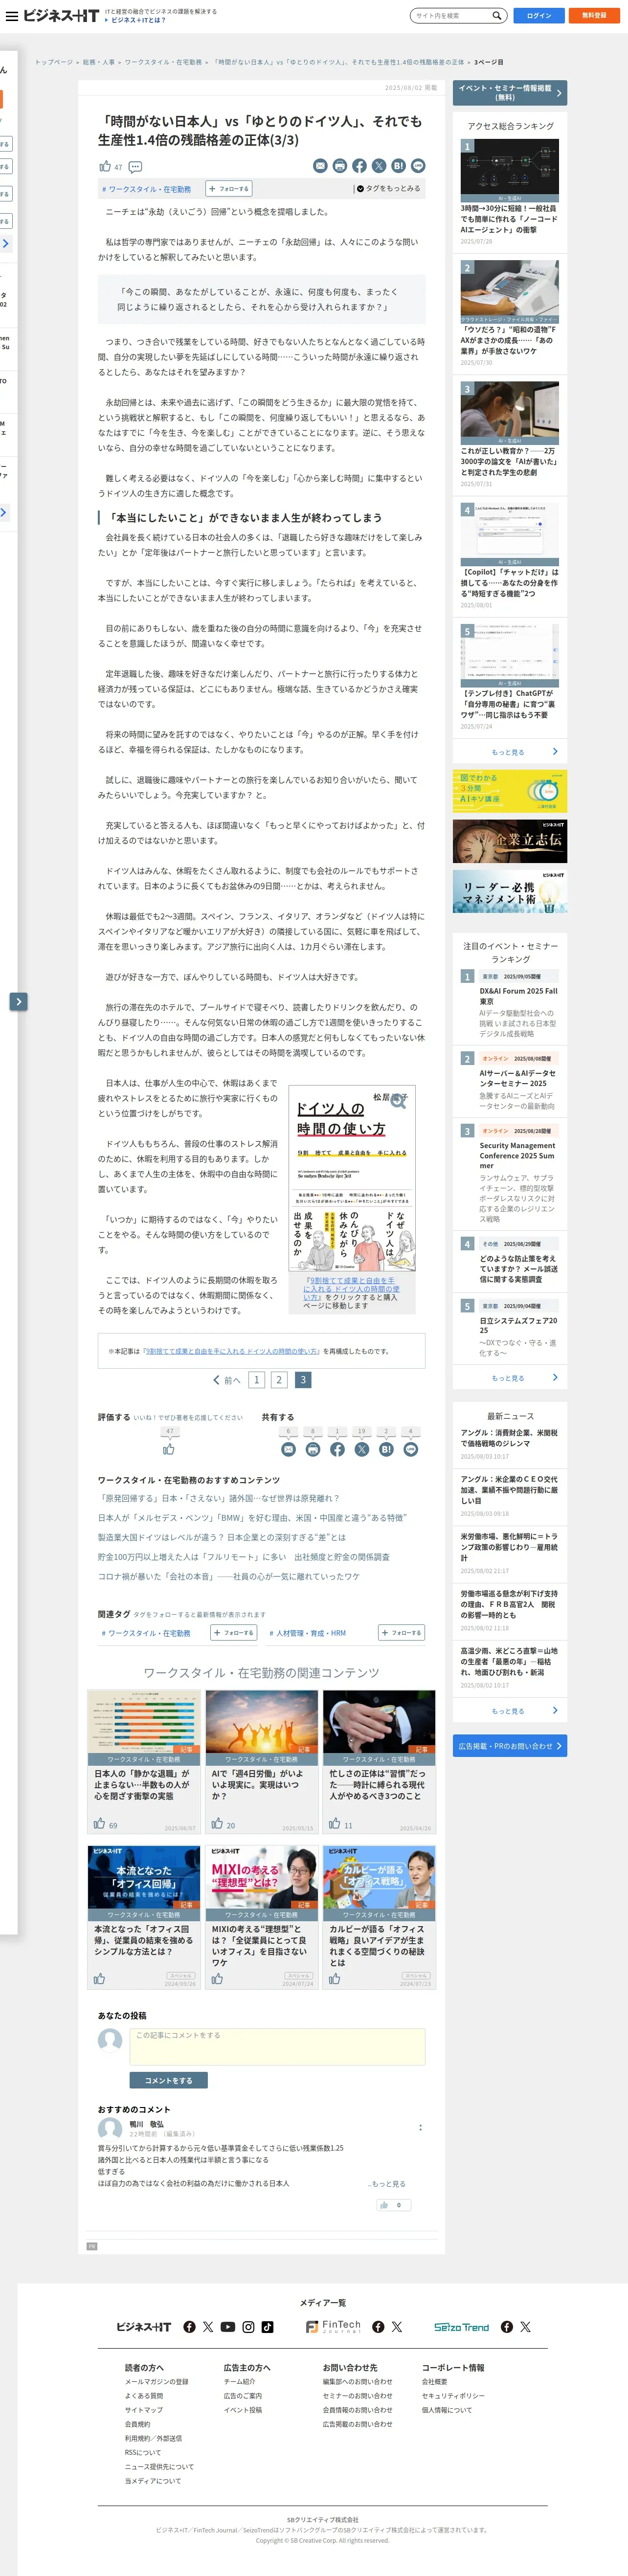Share on Facebook using top share icon
Viewport: 628px width, 2576px height.
pyautogui.click(x=359, y=166)
